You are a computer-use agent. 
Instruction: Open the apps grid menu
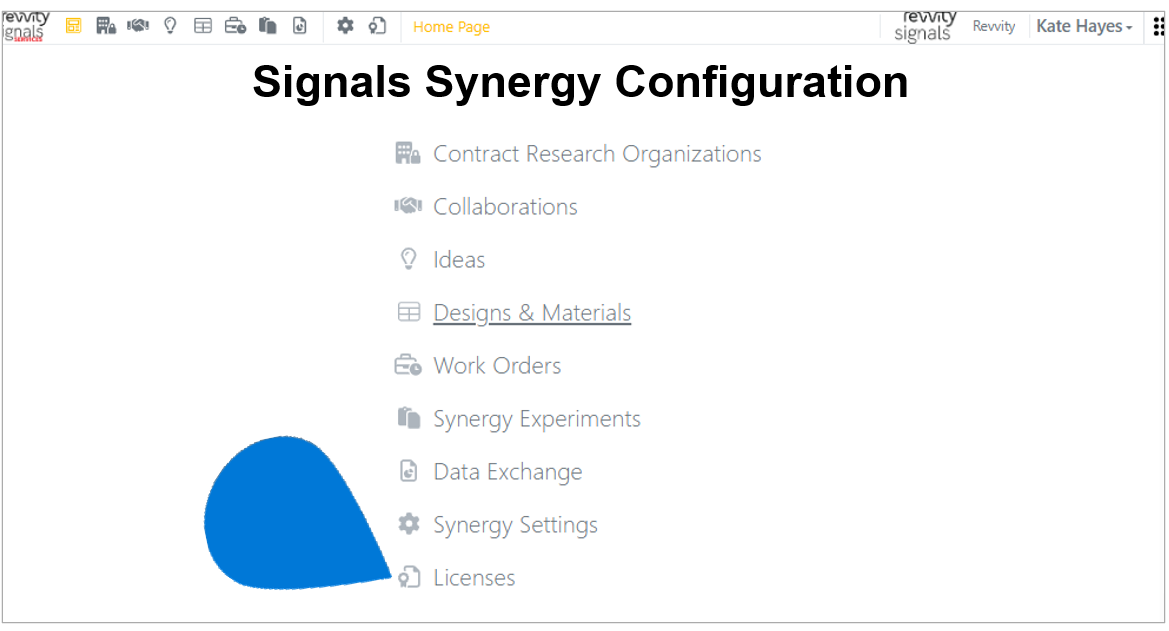[x=1158, y=27]
